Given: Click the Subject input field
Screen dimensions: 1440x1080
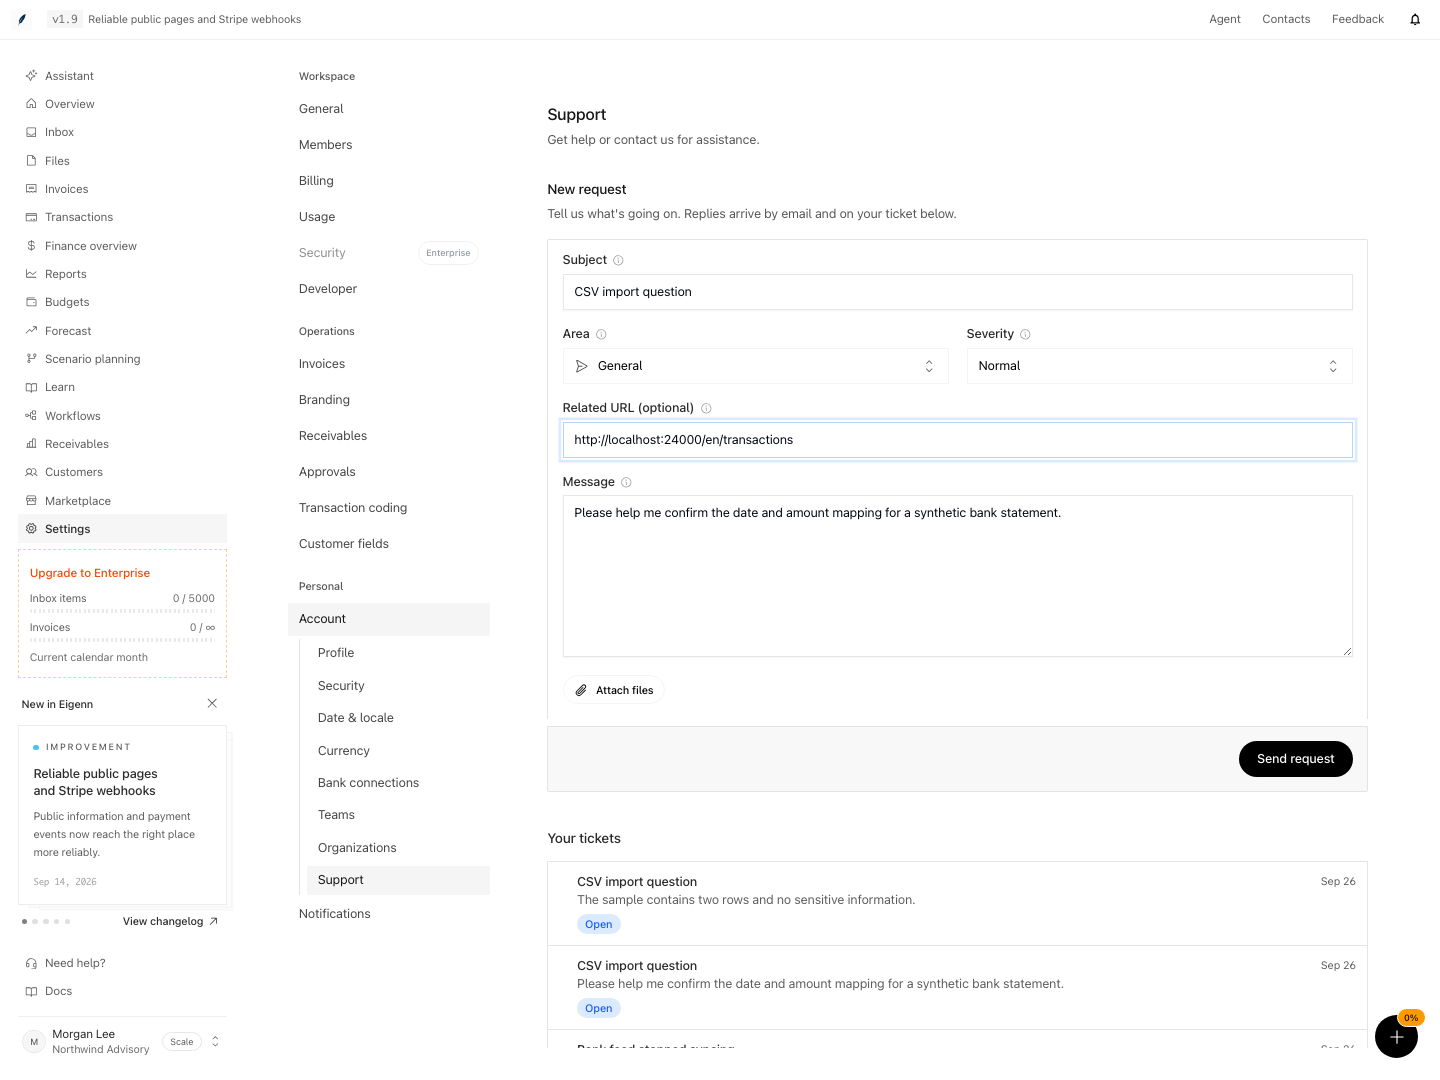Looking at the screenshot, I should click(958, 292).
